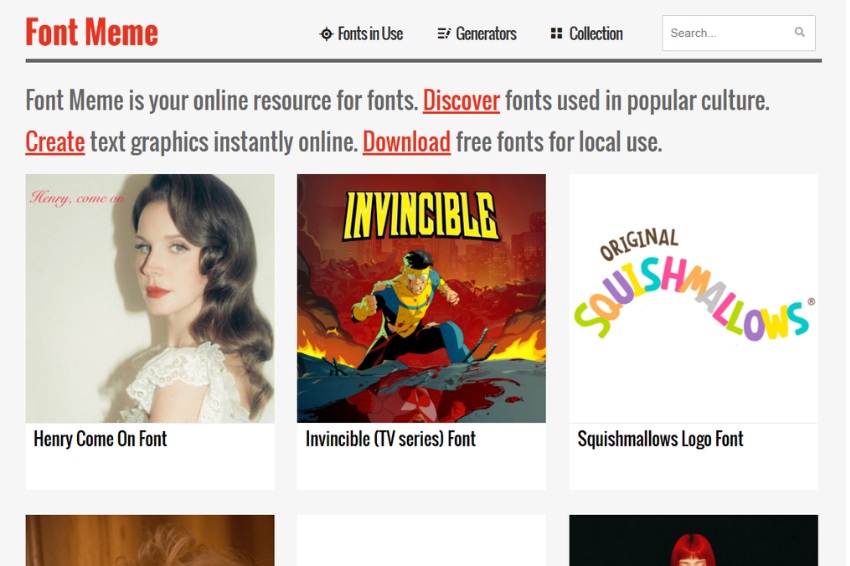
Task: Follow the Discover link
Action: pyautogui.click(x=461, y=100)
